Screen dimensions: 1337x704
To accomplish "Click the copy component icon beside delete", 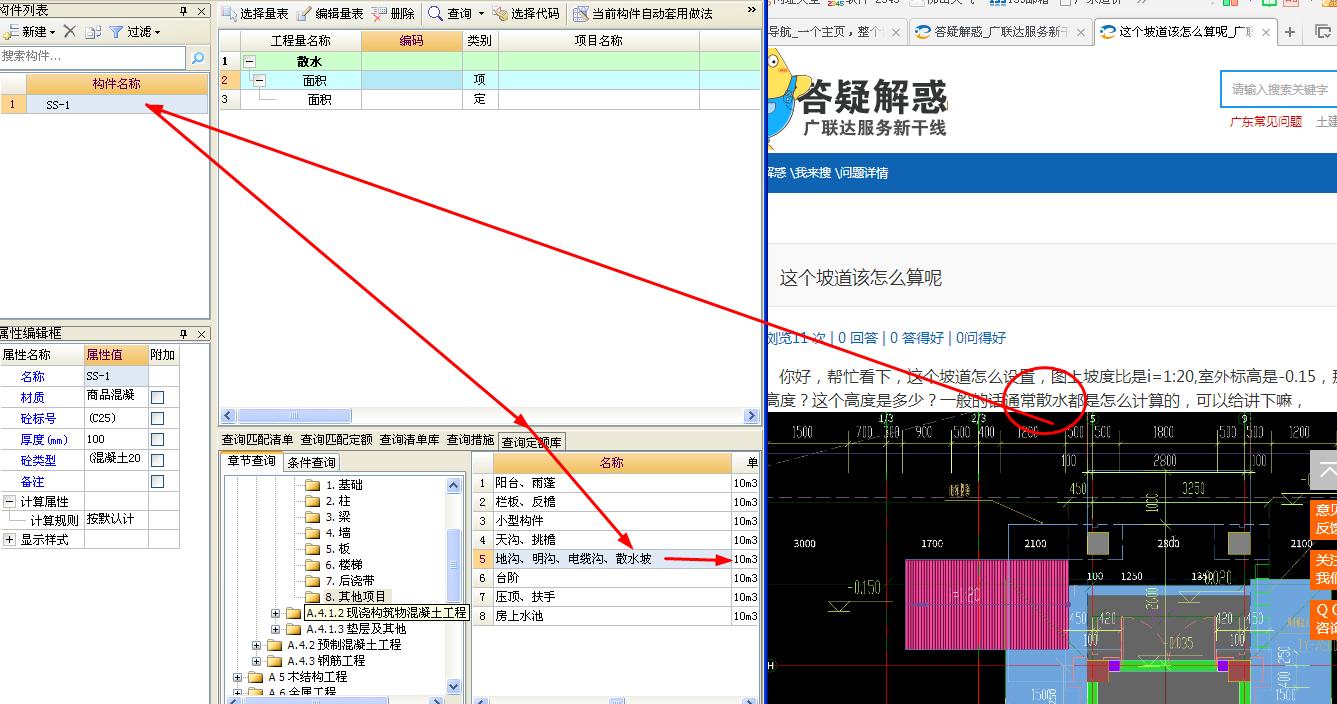I will coord(93,32).
